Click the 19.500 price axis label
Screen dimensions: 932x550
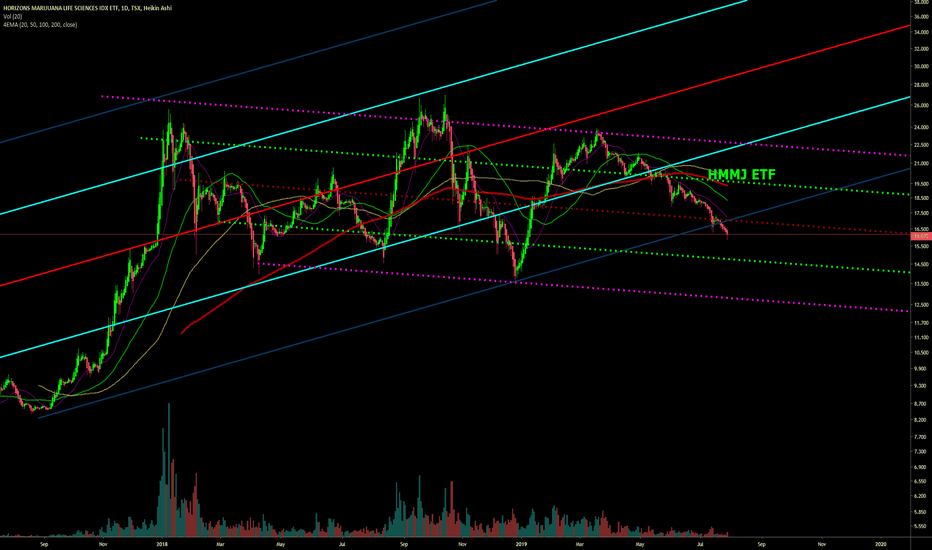coord(921,184)
